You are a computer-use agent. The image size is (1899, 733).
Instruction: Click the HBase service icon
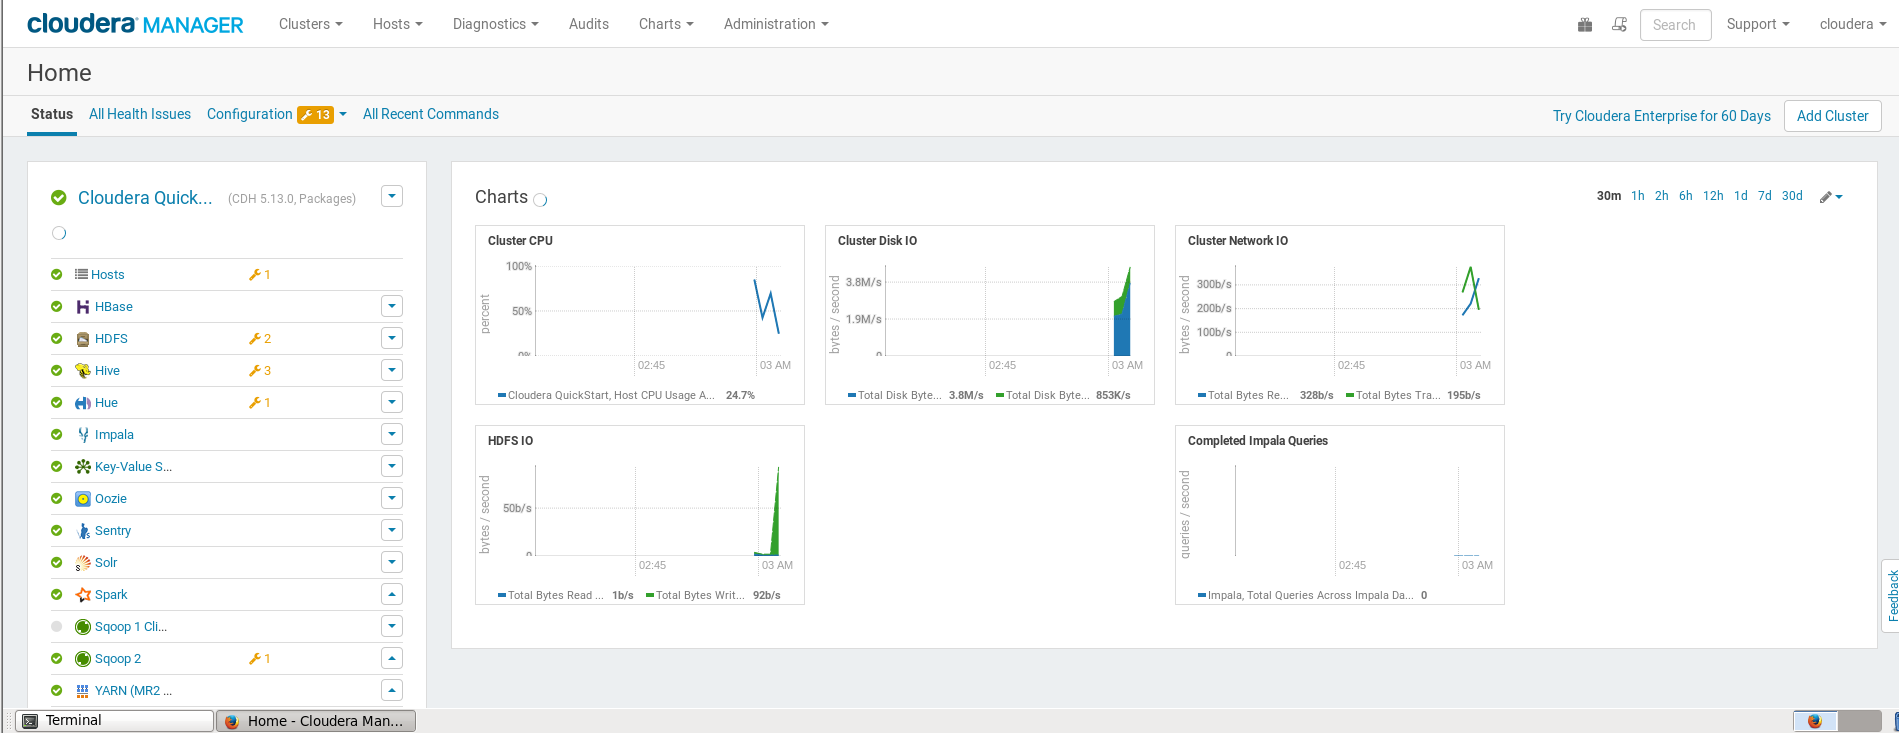tap(83, 307)
